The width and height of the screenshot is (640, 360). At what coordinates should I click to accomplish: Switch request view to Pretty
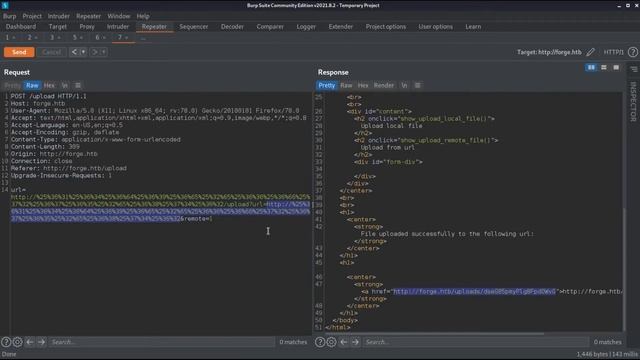(12, 85)
